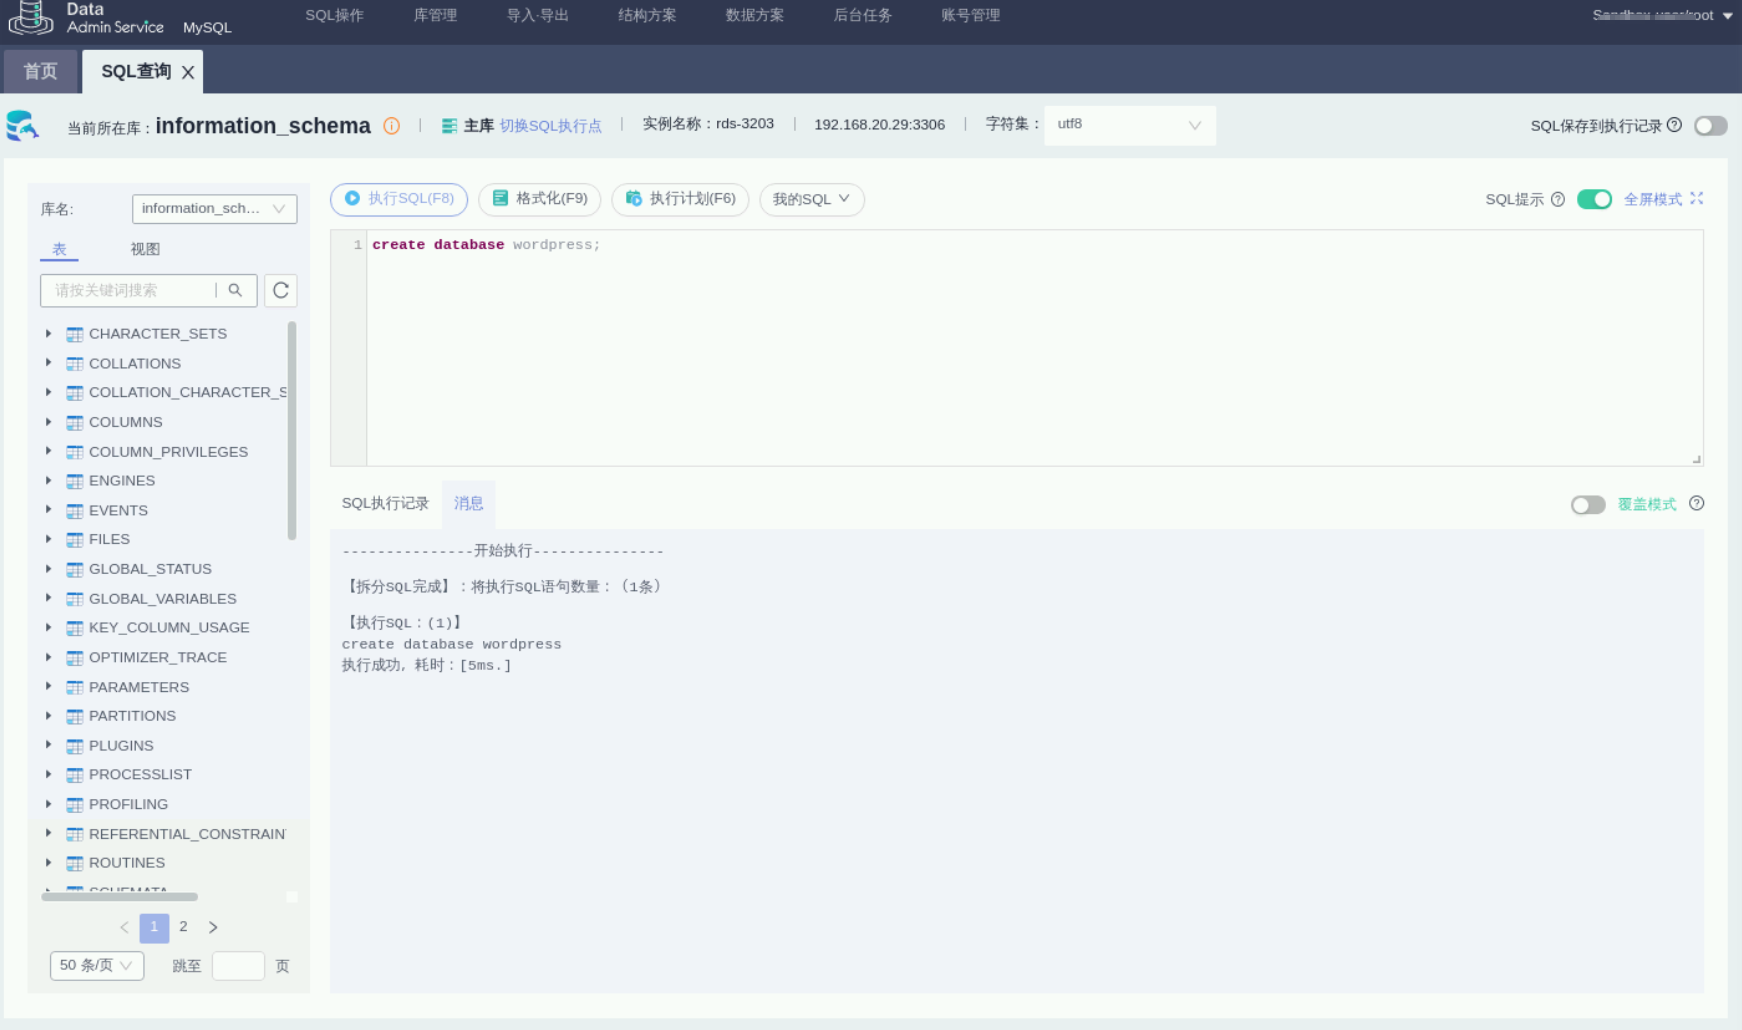This screenshot has height=1030, width=1742.
Task: Click the OPTIMIZER_TRACE table icon
Action: [75, 658]
